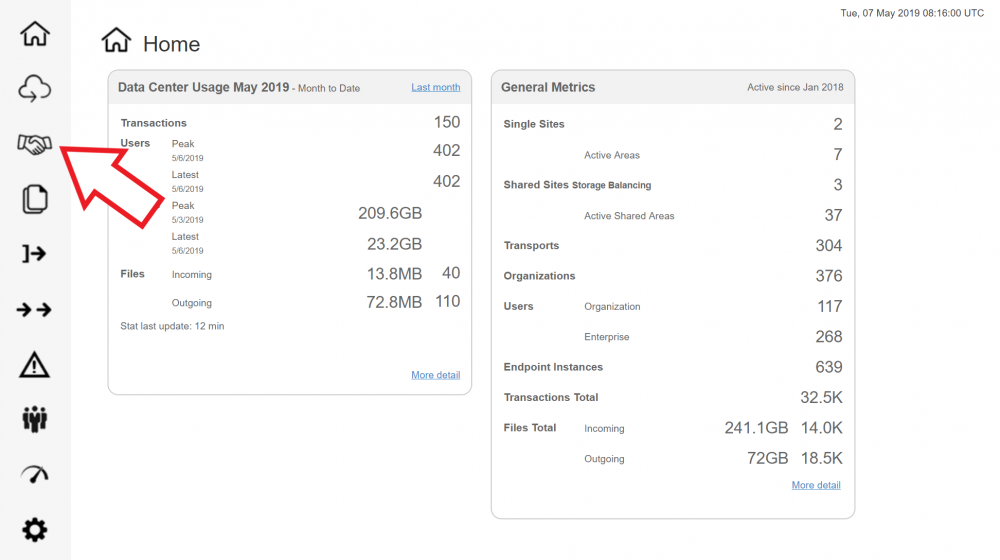Open the speedometer gauge icon

(35, 475)
